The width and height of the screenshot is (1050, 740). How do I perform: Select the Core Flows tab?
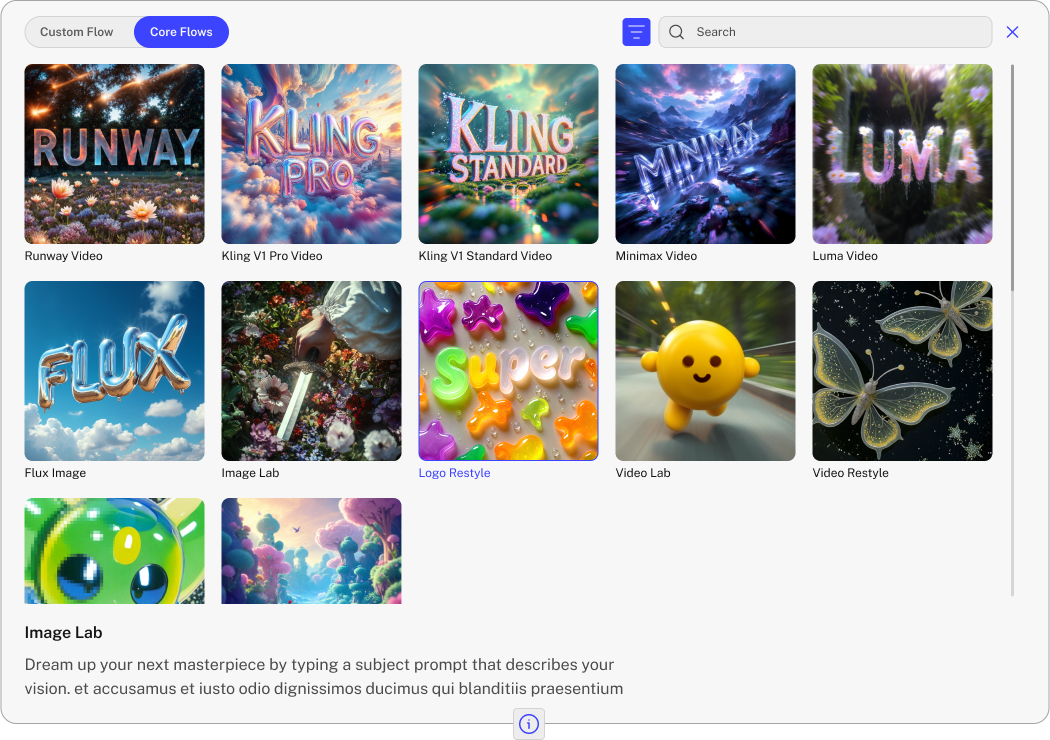coord(181,32)
